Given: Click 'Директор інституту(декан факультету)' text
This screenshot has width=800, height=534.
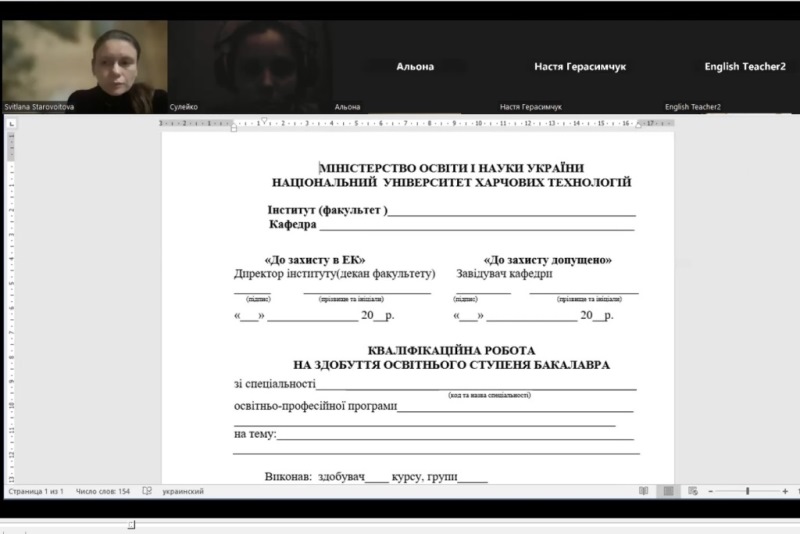Looking at the screenshot, I should click(x=335, y=274).
